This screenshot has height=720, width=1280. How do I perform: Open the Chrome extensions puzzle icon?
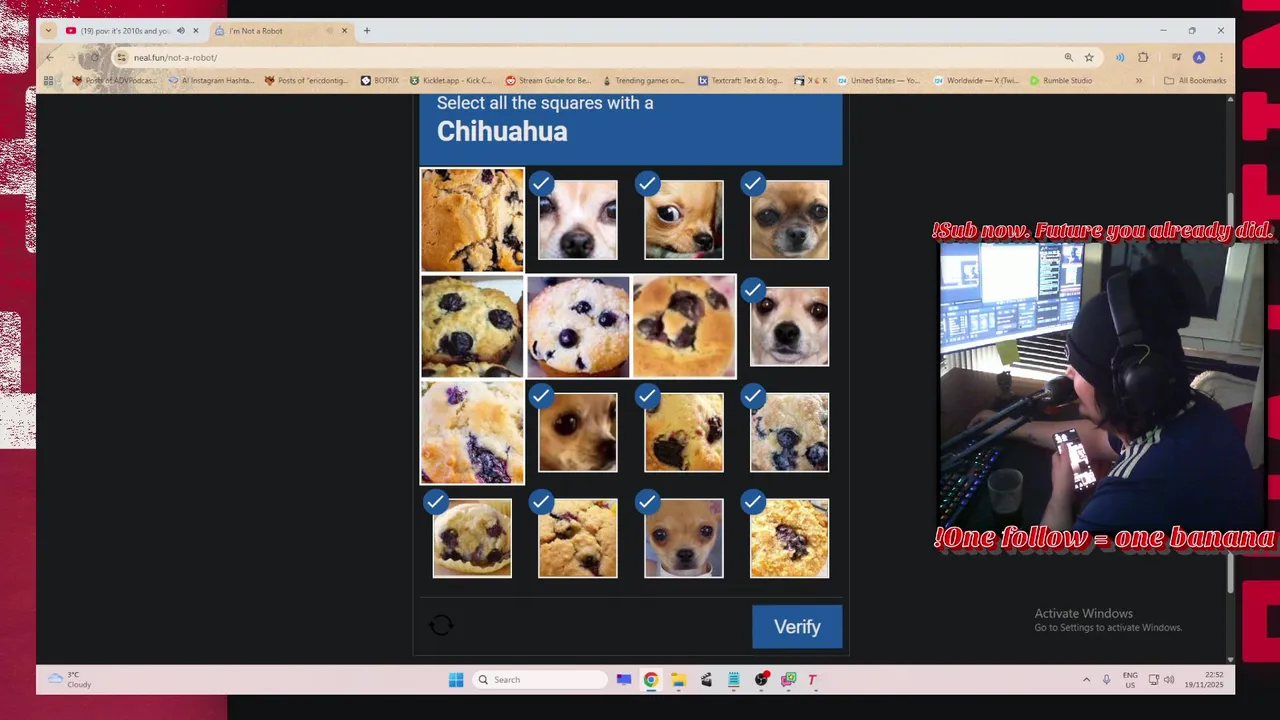[1143, 57]
